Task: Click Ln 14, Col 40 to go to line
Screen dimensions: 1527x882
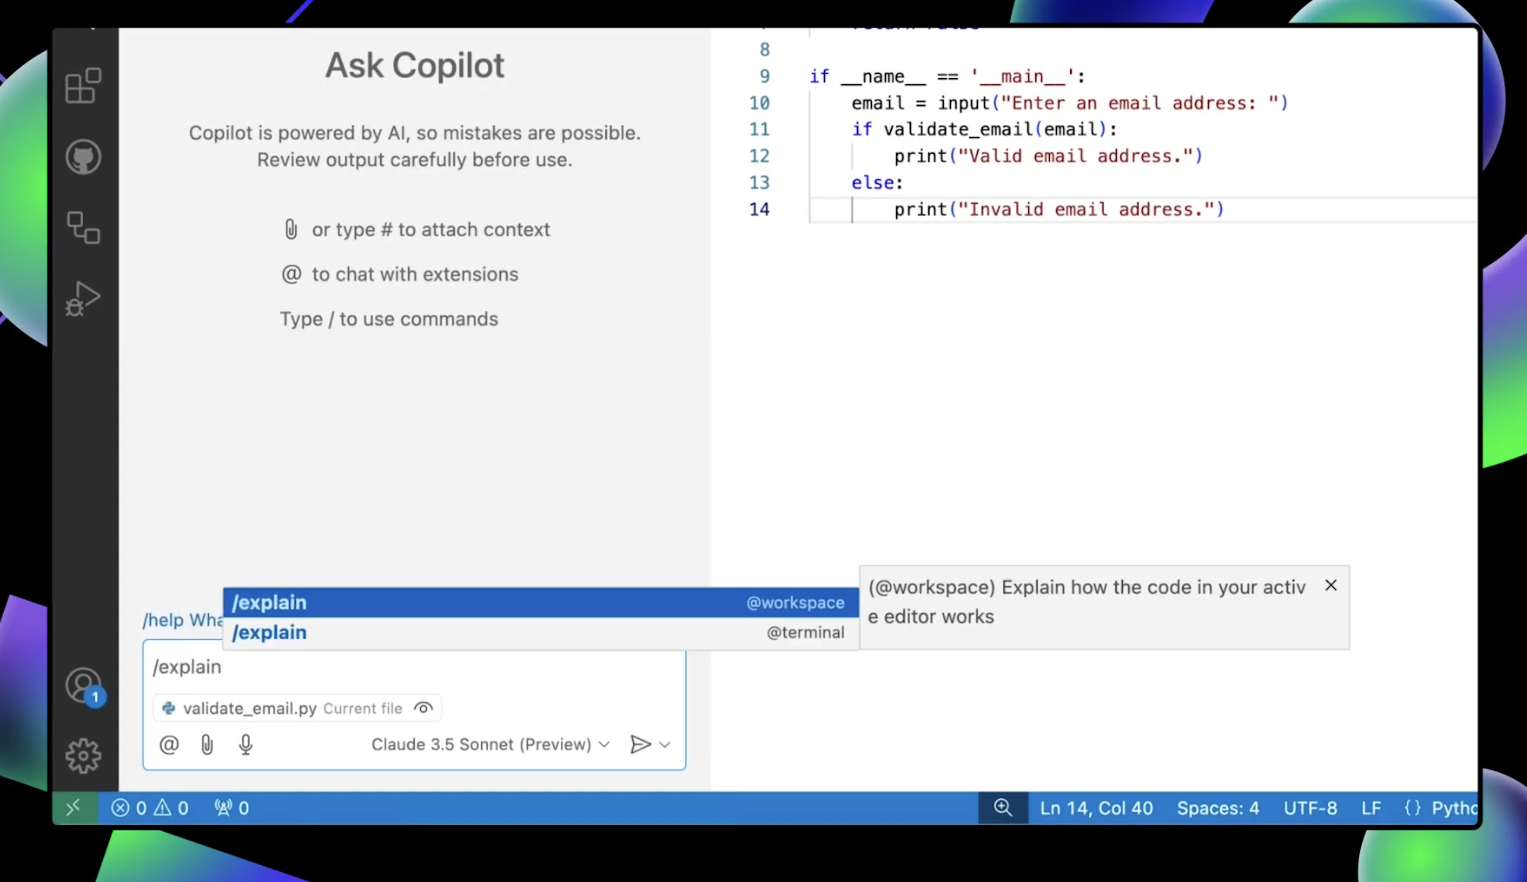Action: pyautogui.click(x=1096, y=808)
